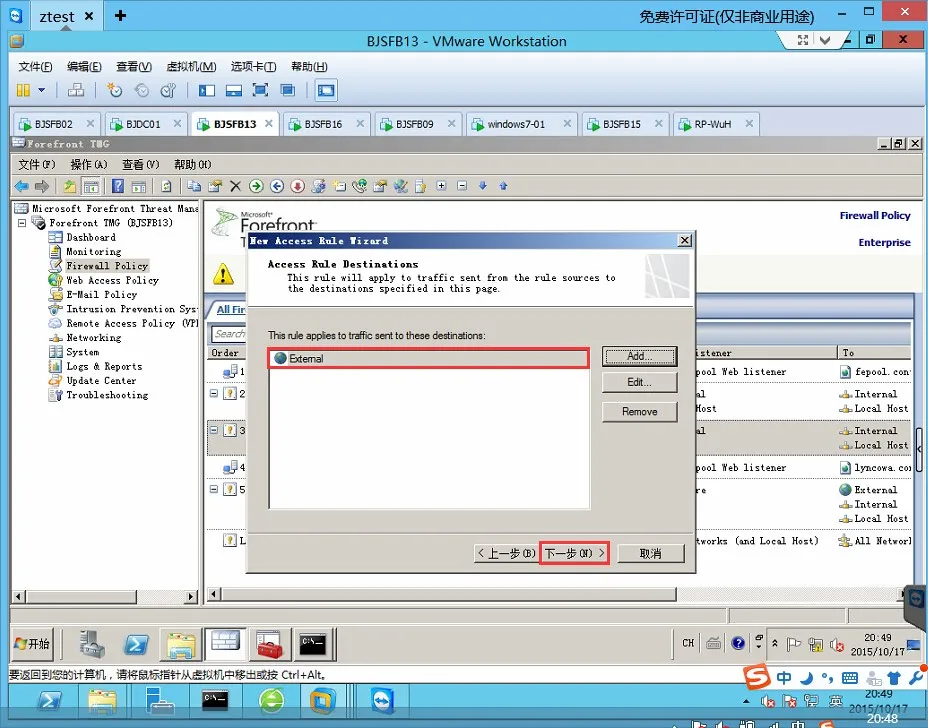Click the VMware unity mode icon
Viewport: 928px width, 728px height.
pos(288,90)
